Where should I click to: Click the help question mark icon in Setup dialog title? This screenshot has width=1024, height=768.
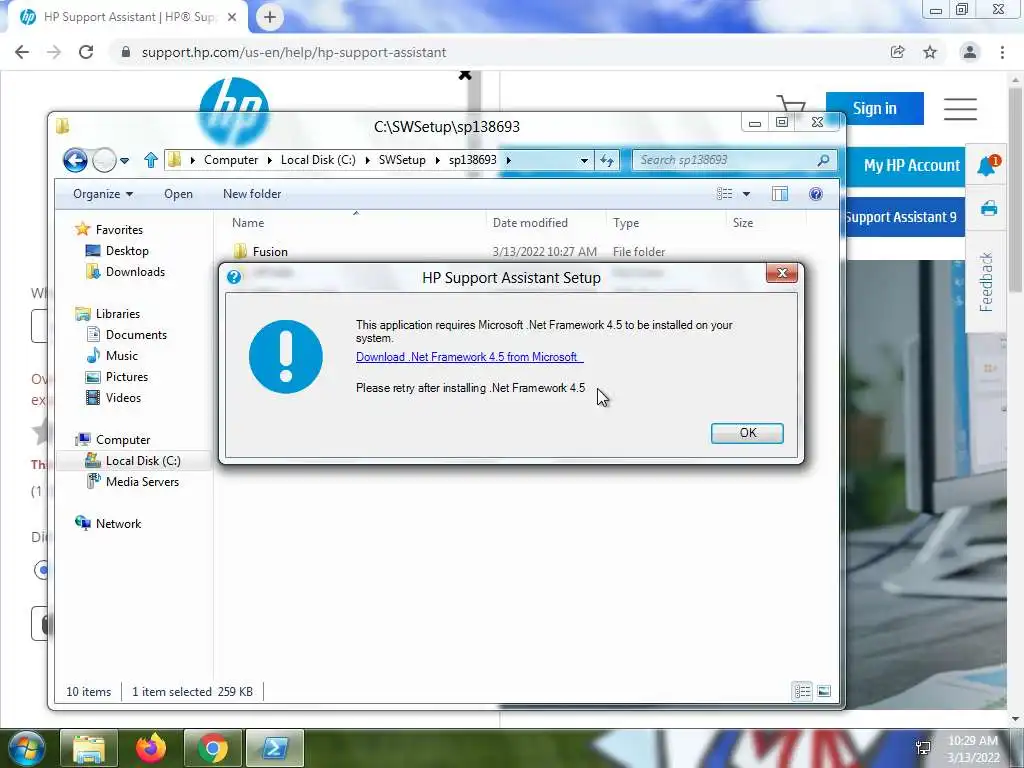point(234,277)
